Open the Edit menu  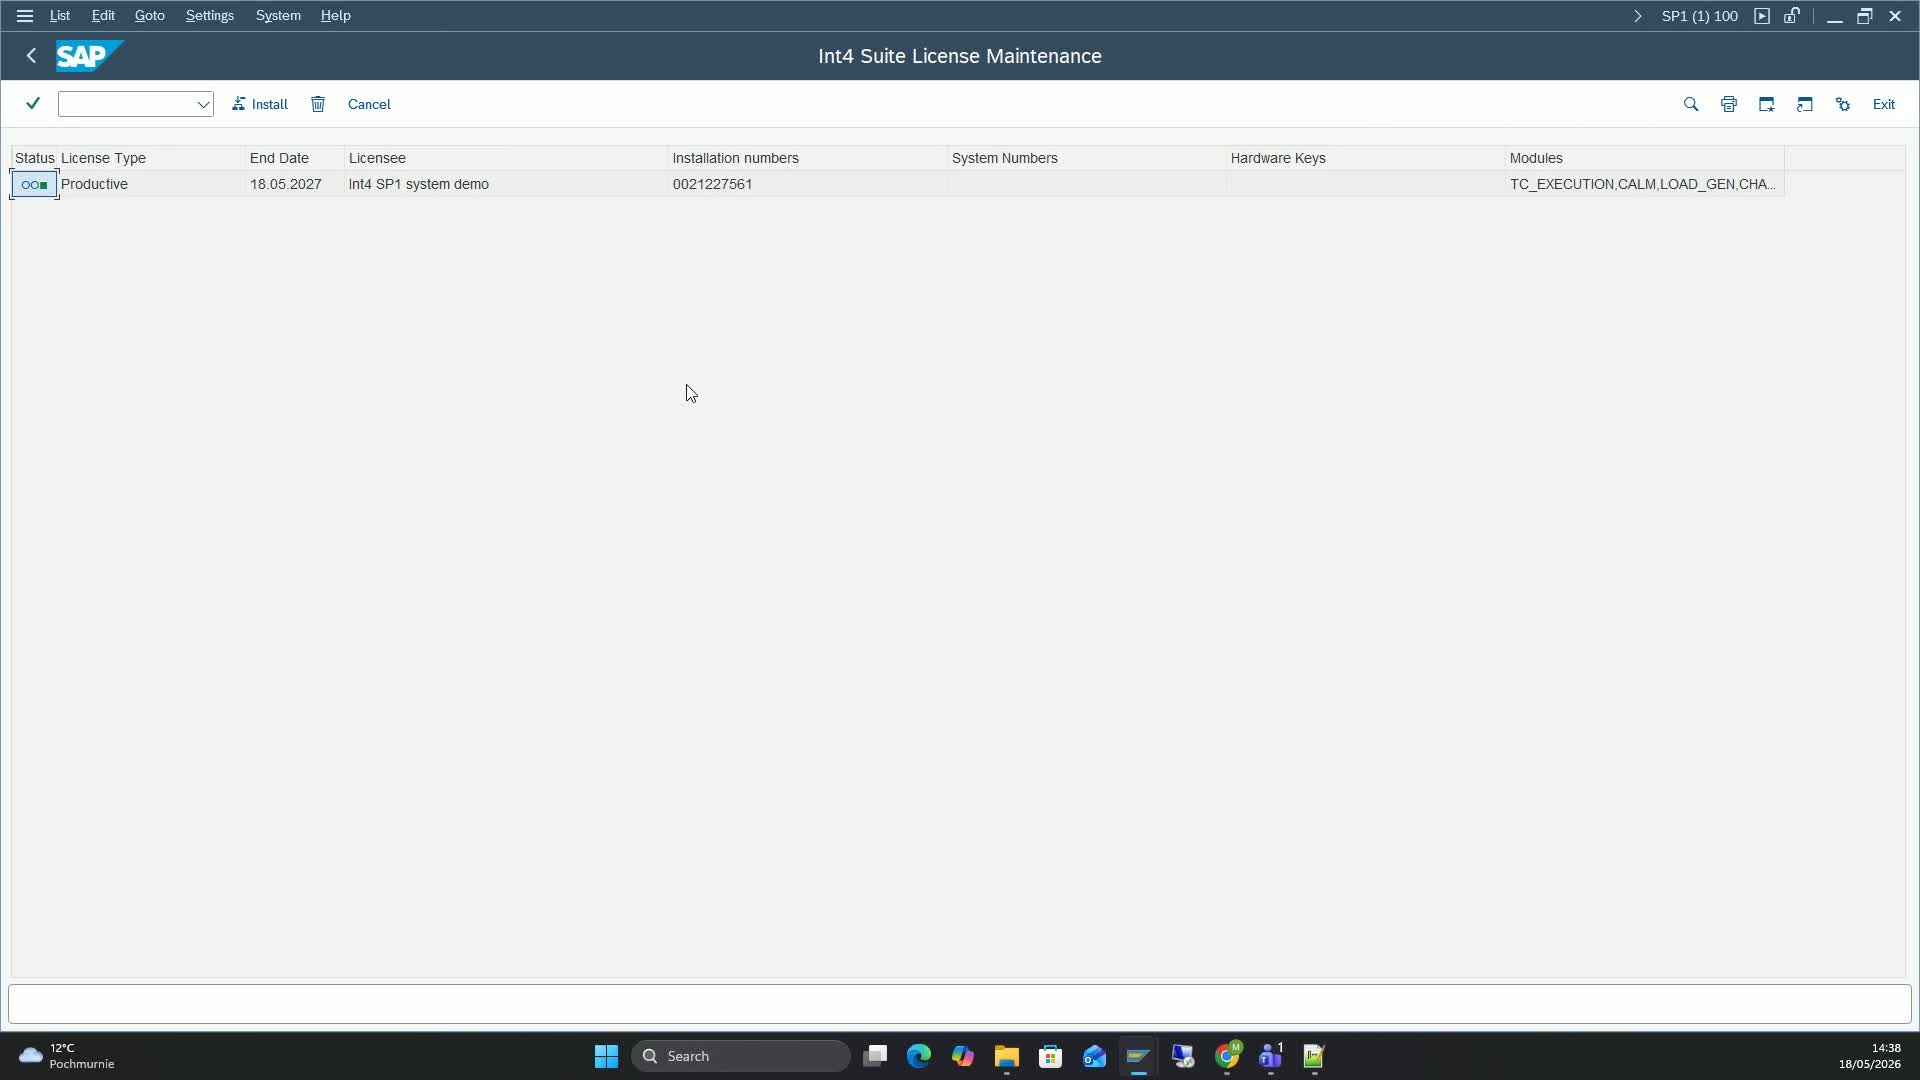click(x=103, y=16)
